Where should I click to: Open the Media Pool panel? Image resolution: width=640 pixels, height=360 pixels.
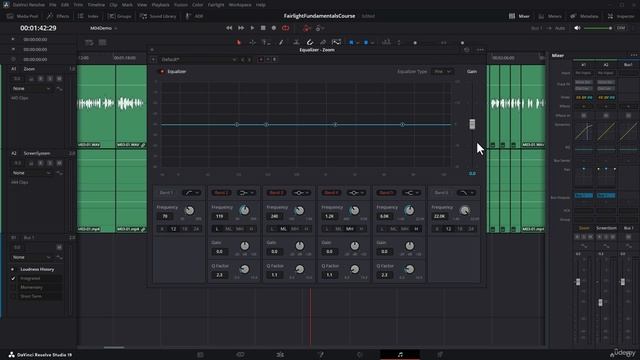tap(23, 16)
